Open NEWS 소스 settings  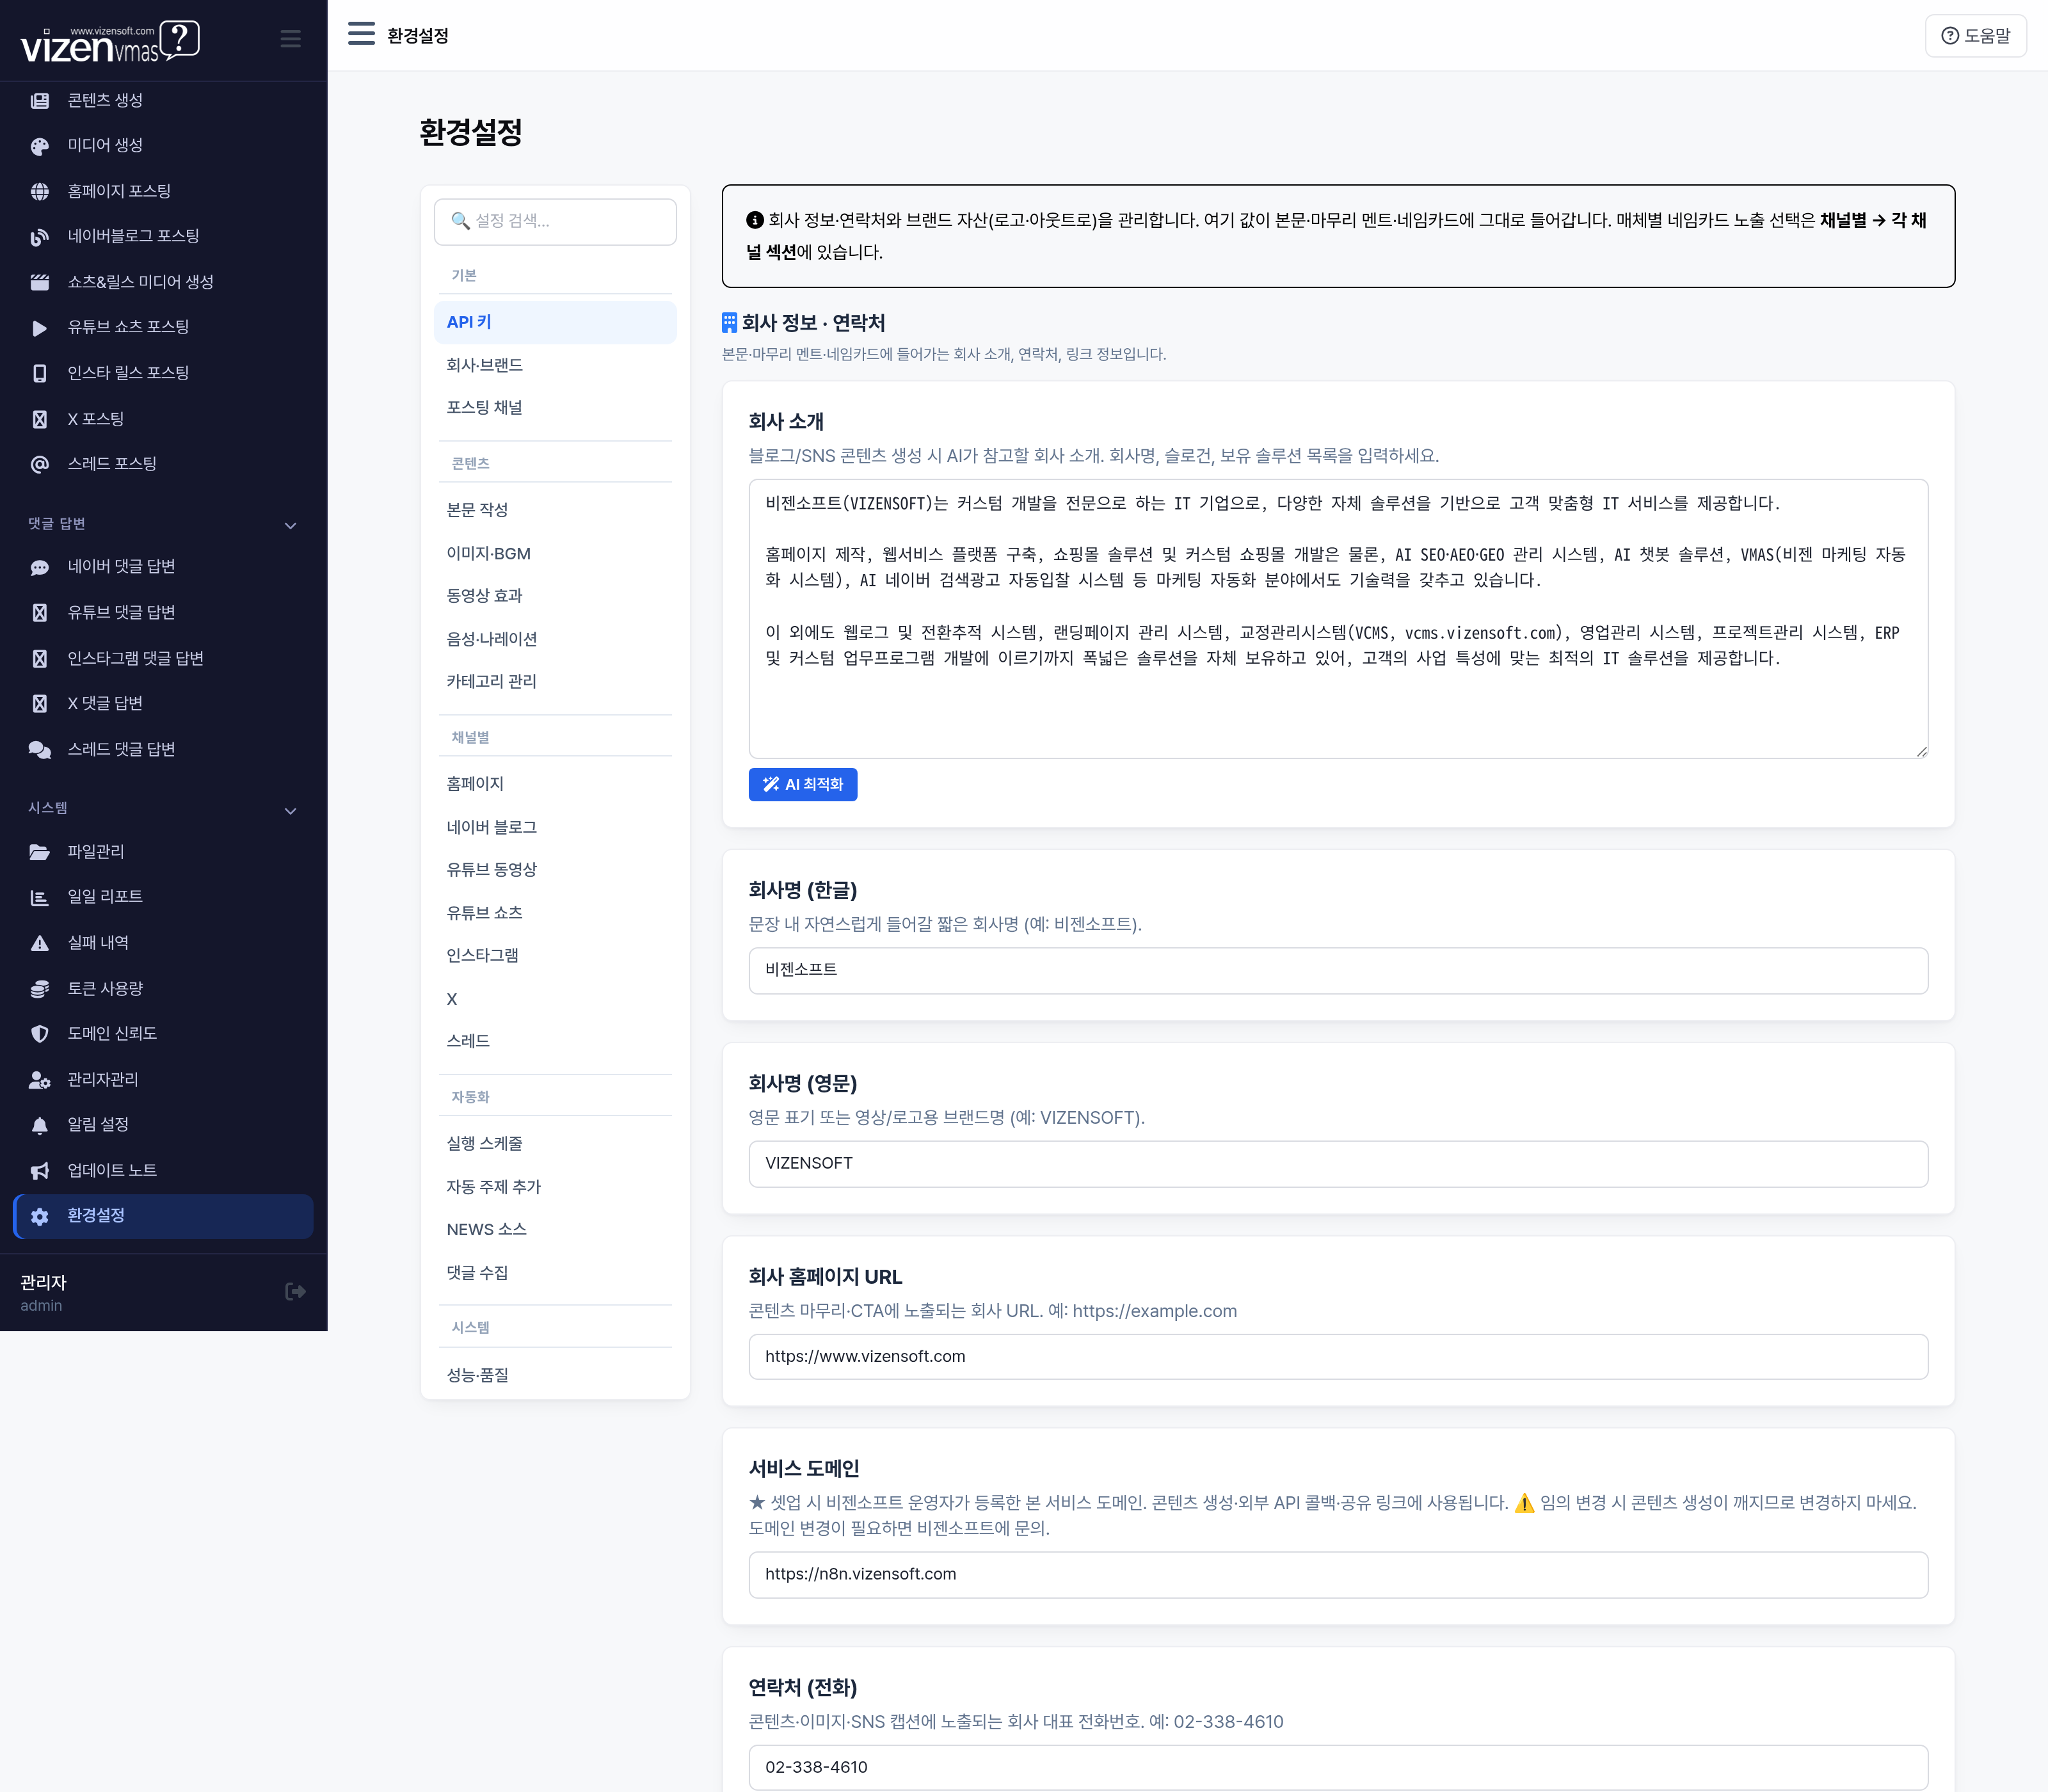pos(555,1229)
